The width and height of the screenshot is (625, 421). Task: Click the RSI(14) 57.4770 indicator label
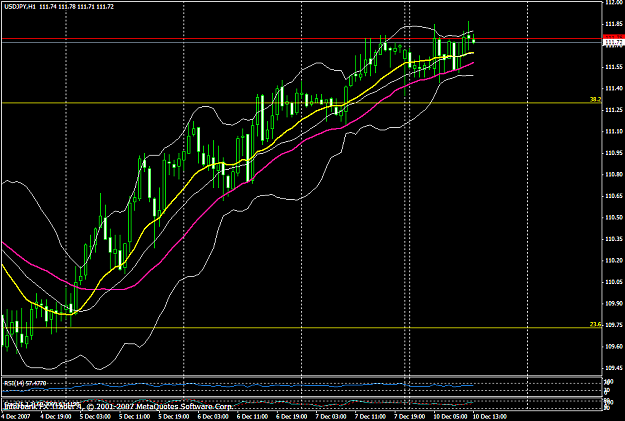pyautogui.click(x=25, y=383)
